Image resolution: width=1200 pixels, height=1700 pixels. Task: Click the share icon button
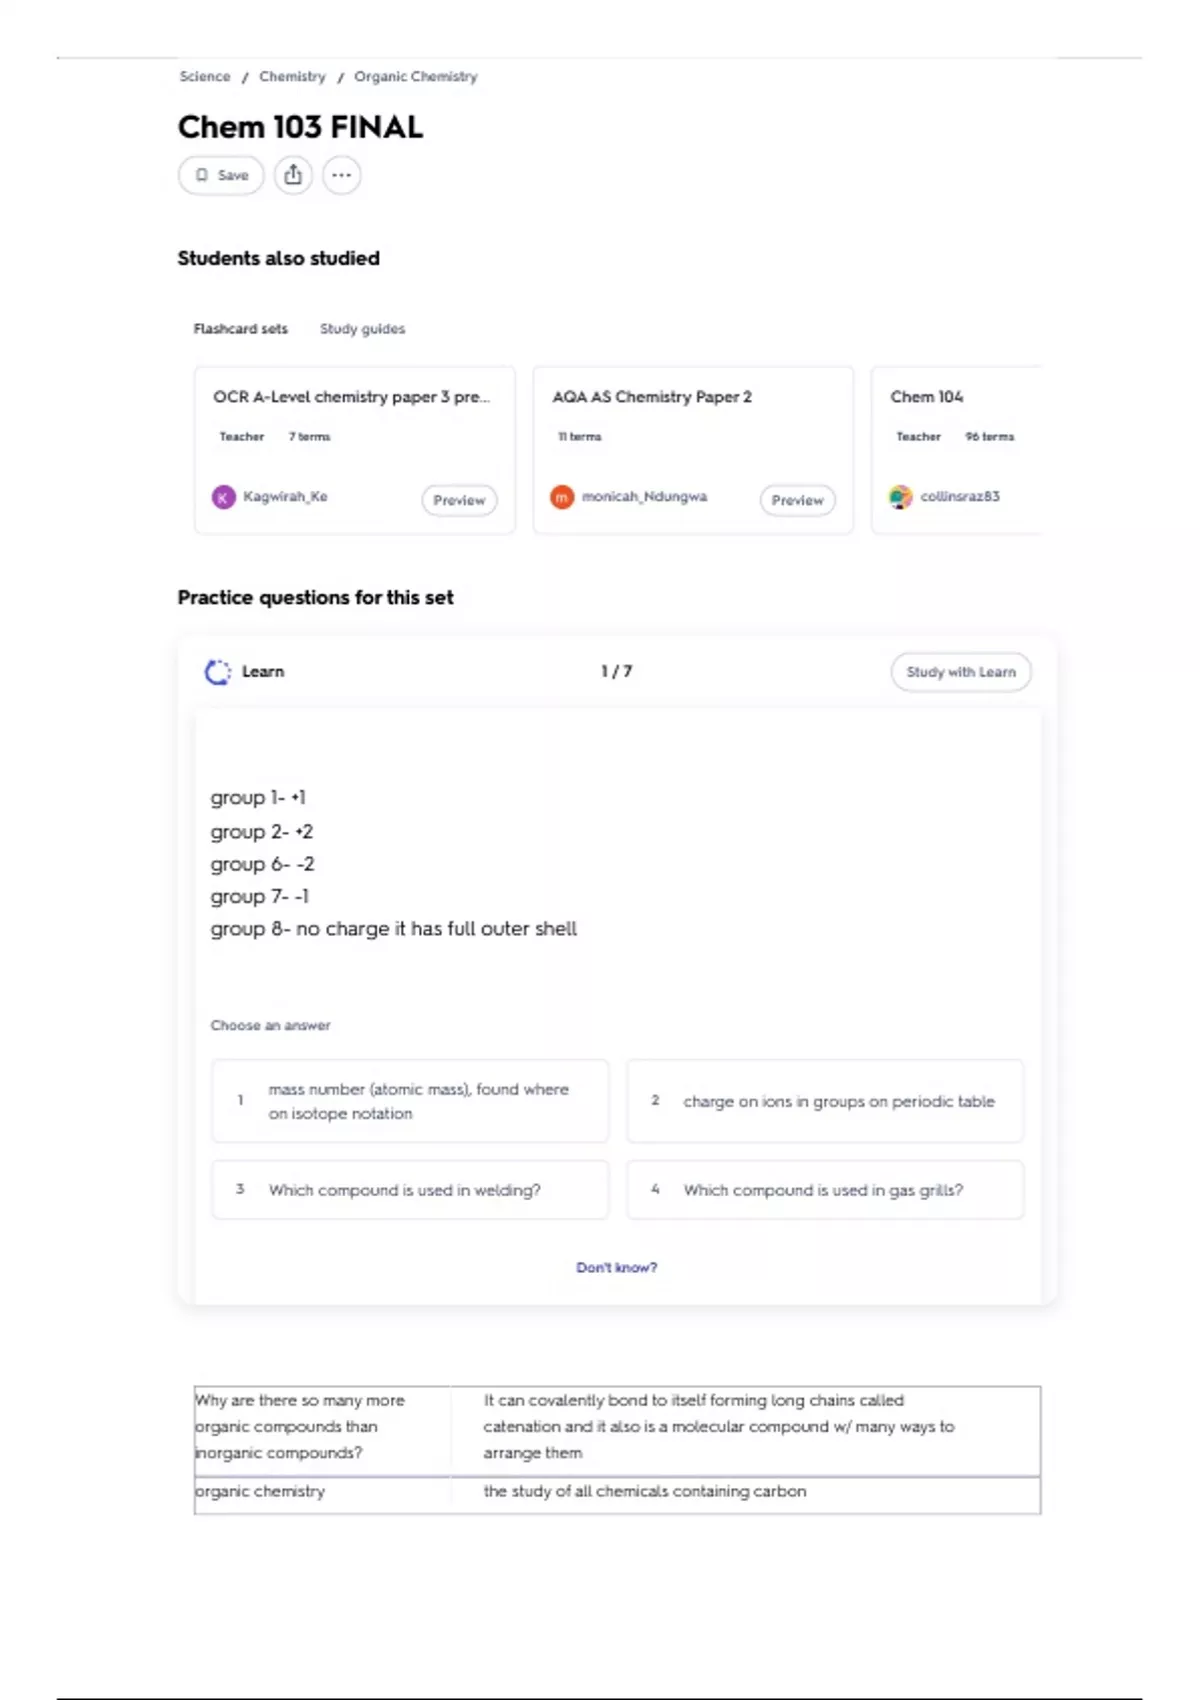293,175
